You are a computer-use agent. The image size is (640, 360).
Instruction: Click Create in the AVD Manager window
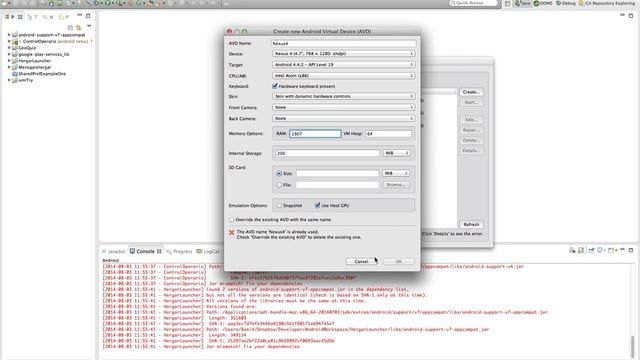click(471, 92)
